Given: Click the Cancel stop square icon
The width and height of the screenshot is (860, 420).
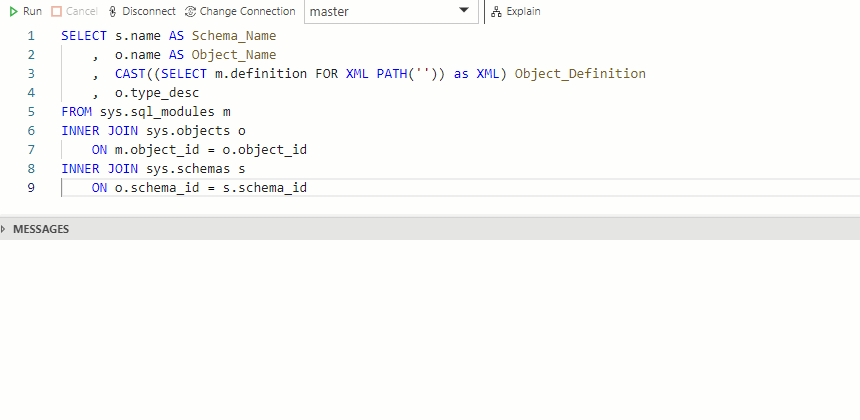Looking at the screenshot, I should click(56, 12).
